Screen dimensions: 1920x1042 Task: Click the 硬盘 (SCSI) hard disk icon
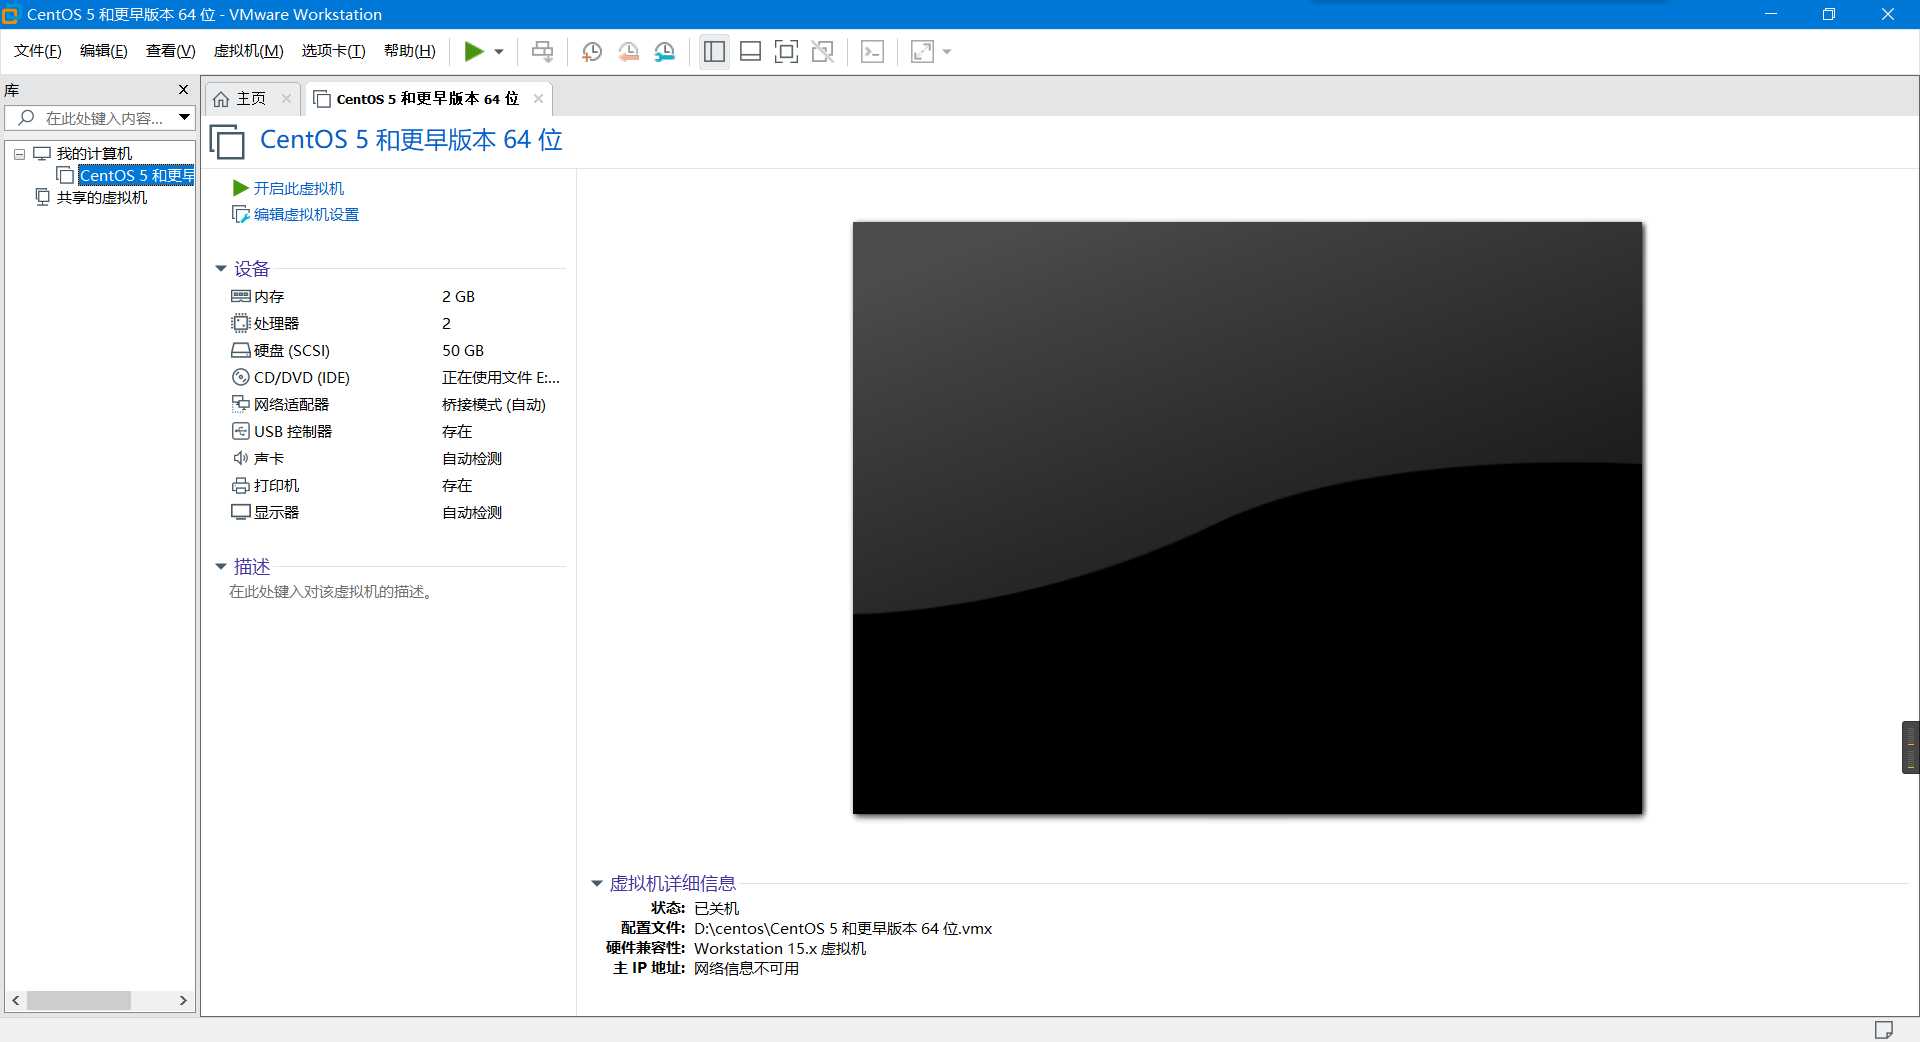(240, 350)
